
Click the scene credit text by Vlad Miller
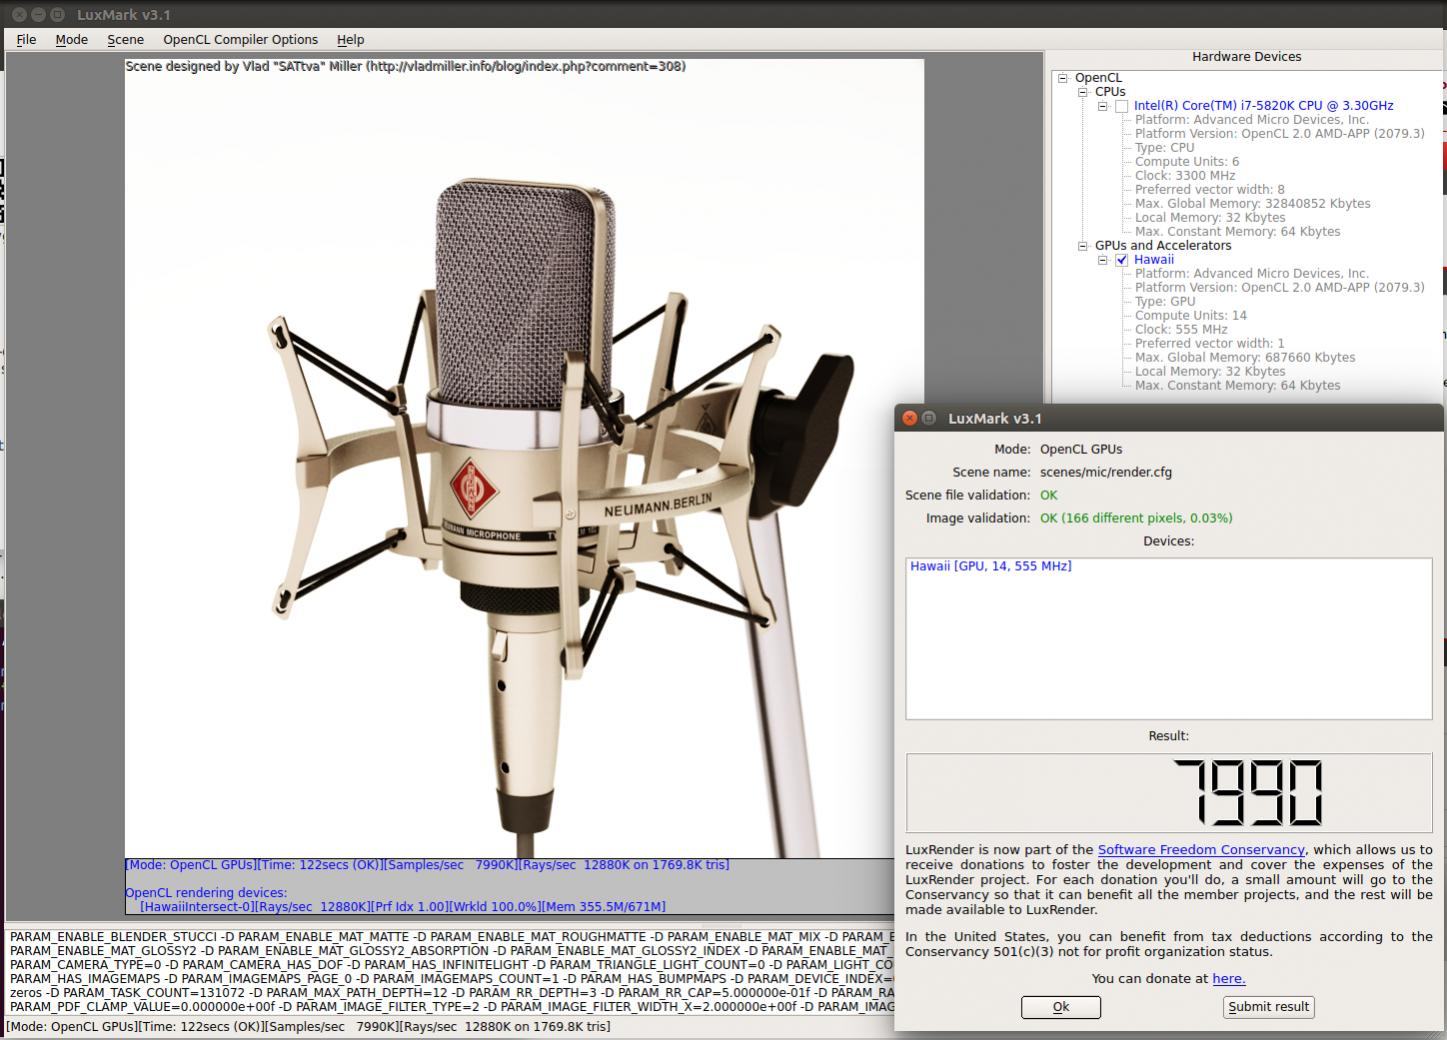pyautogui.click(x=405, y=66)
